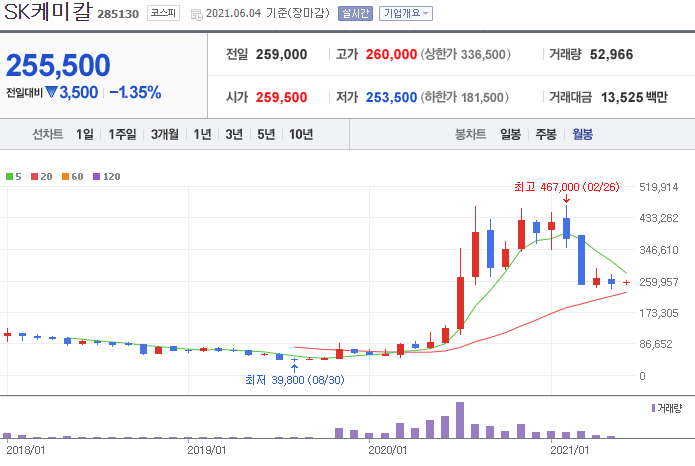This screenshot has width=695, height=466.
Task: Select the 5년 line chart tab
Action: 266,134
